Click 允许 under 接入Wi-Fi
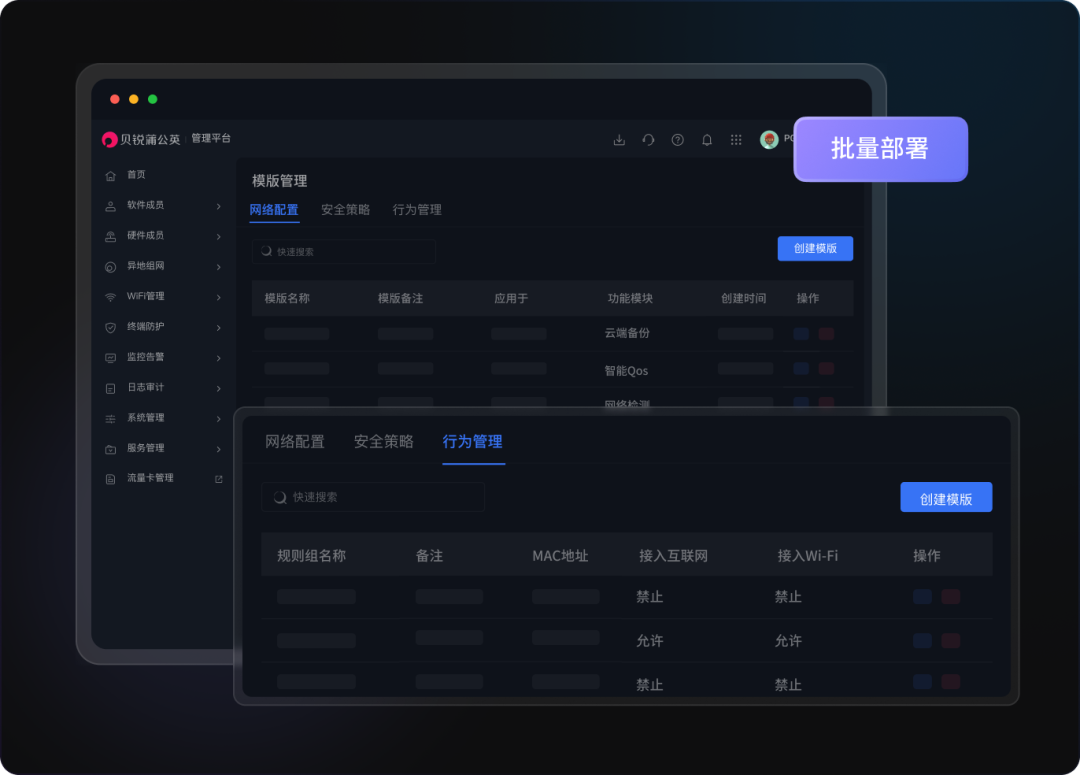Image resolution: width=1080 pixels, height=775 pixels. tap(788, 641)
